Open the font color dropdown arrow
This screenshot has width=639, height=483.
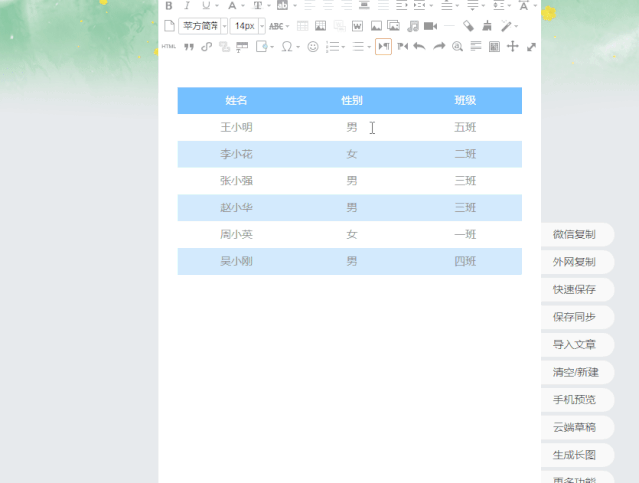[x=243, y=6]
